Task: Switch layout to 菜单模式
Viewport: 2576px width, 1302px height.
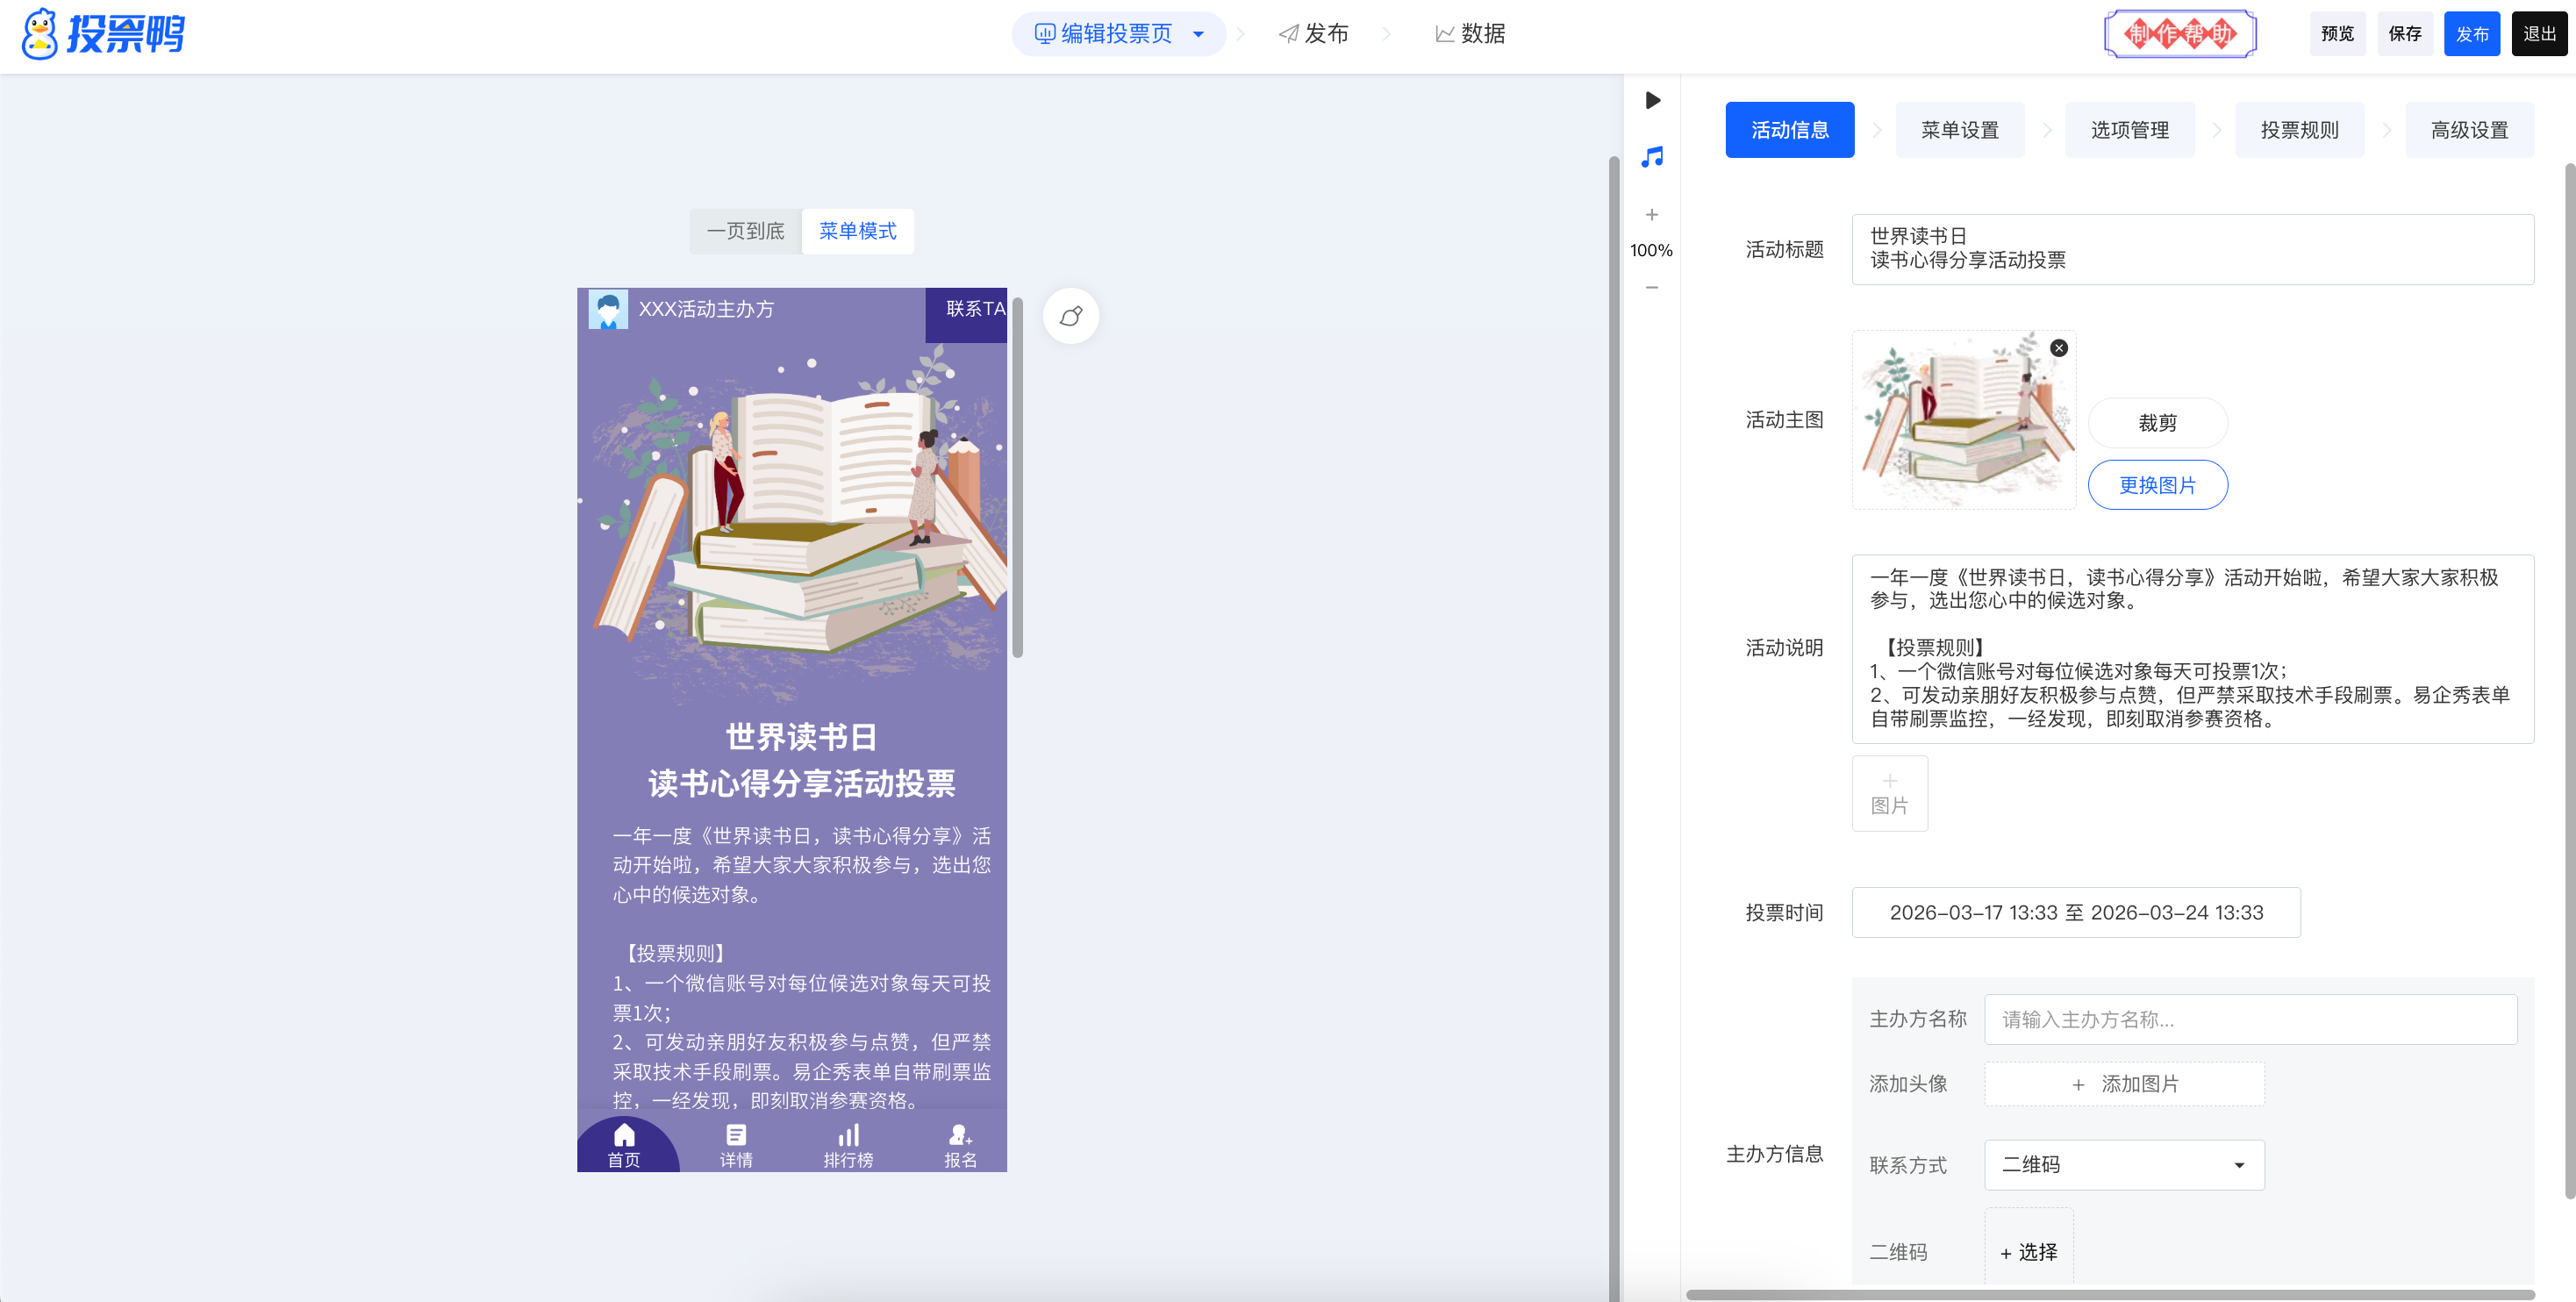Action: pos(857,231)
